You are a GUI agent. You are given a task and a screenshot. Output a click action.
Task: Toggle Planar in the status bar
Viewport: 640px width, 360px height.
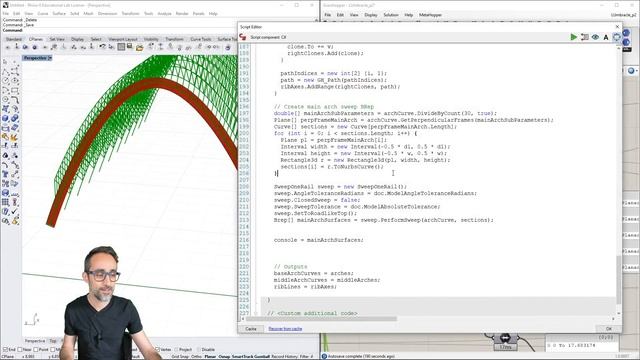tap(210, 357)
